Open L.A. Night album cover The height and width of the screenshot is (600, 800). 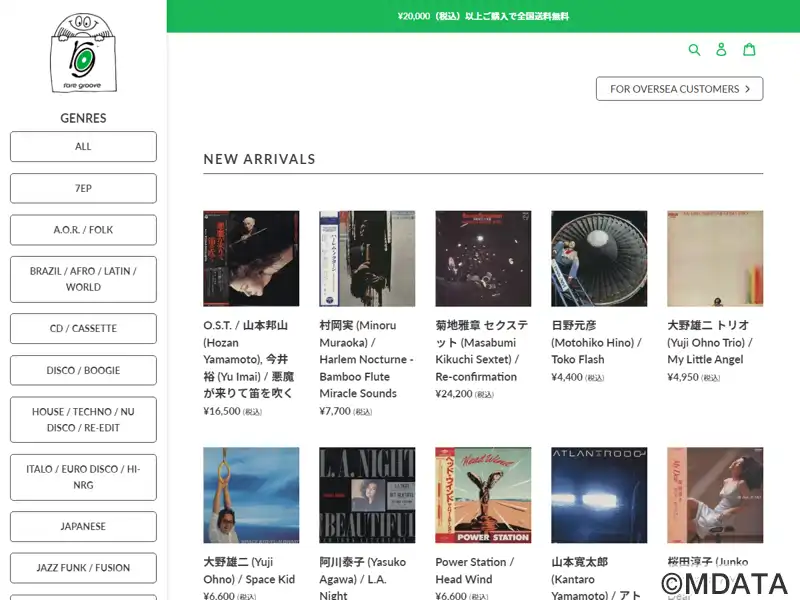point(367,495)
